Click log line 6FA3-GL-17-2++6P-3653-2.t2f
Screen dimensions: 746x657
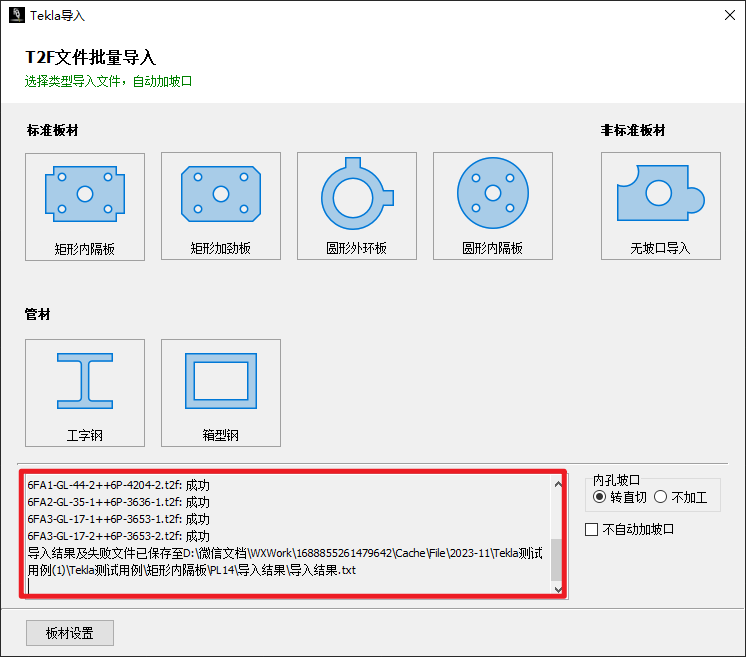coord(118,536)
